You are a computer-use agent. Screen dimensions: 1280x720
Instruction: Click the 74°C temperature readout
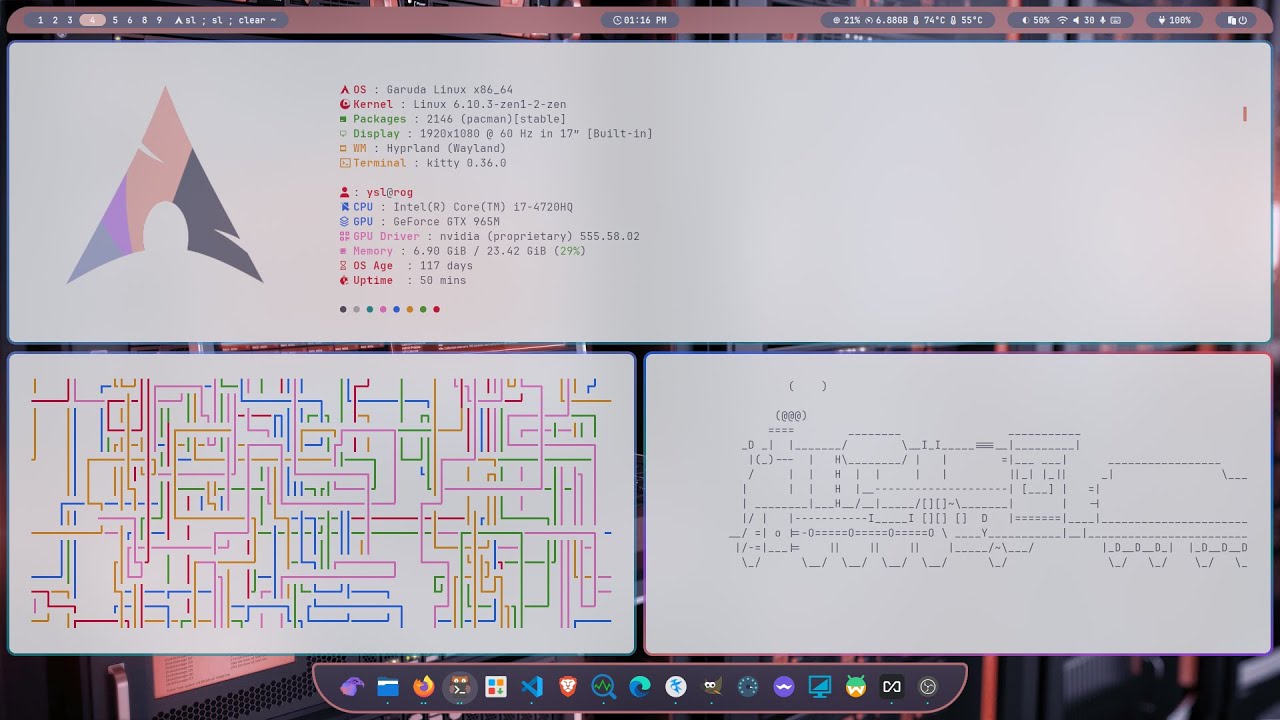point(929,20)
